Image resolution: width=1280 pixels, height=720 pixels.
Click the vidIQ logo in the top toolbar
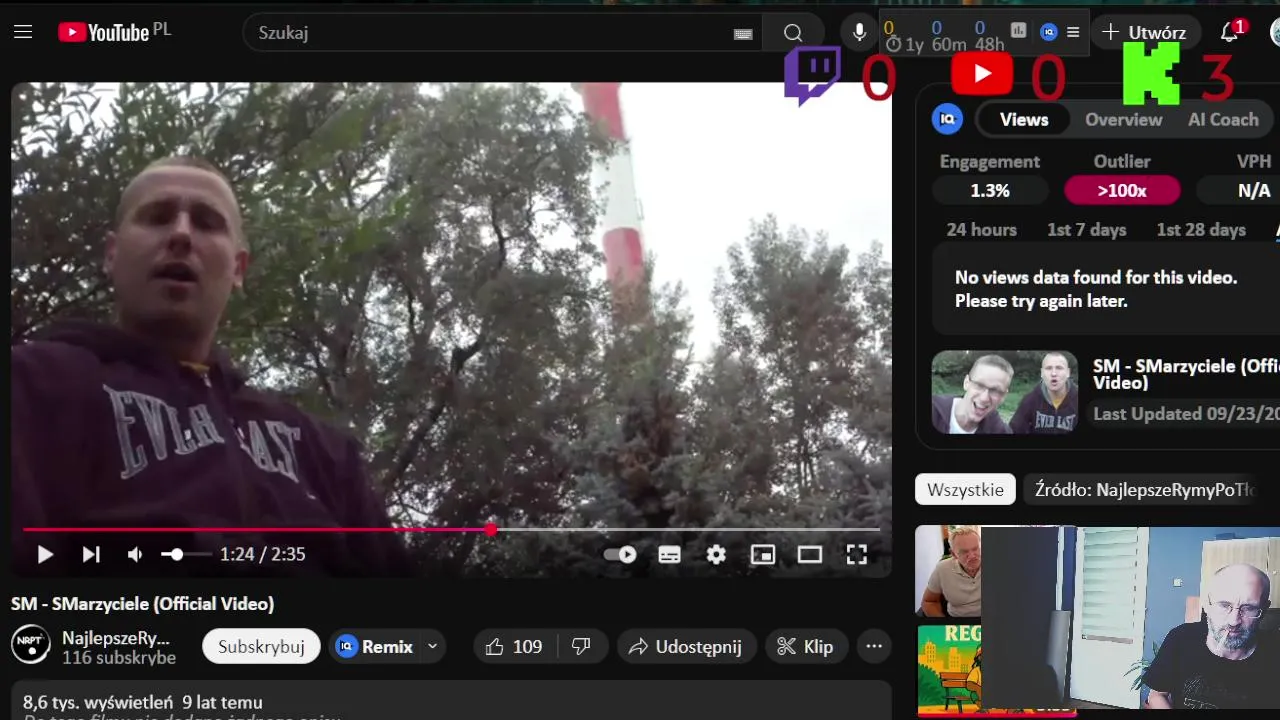click(1048, 32)
